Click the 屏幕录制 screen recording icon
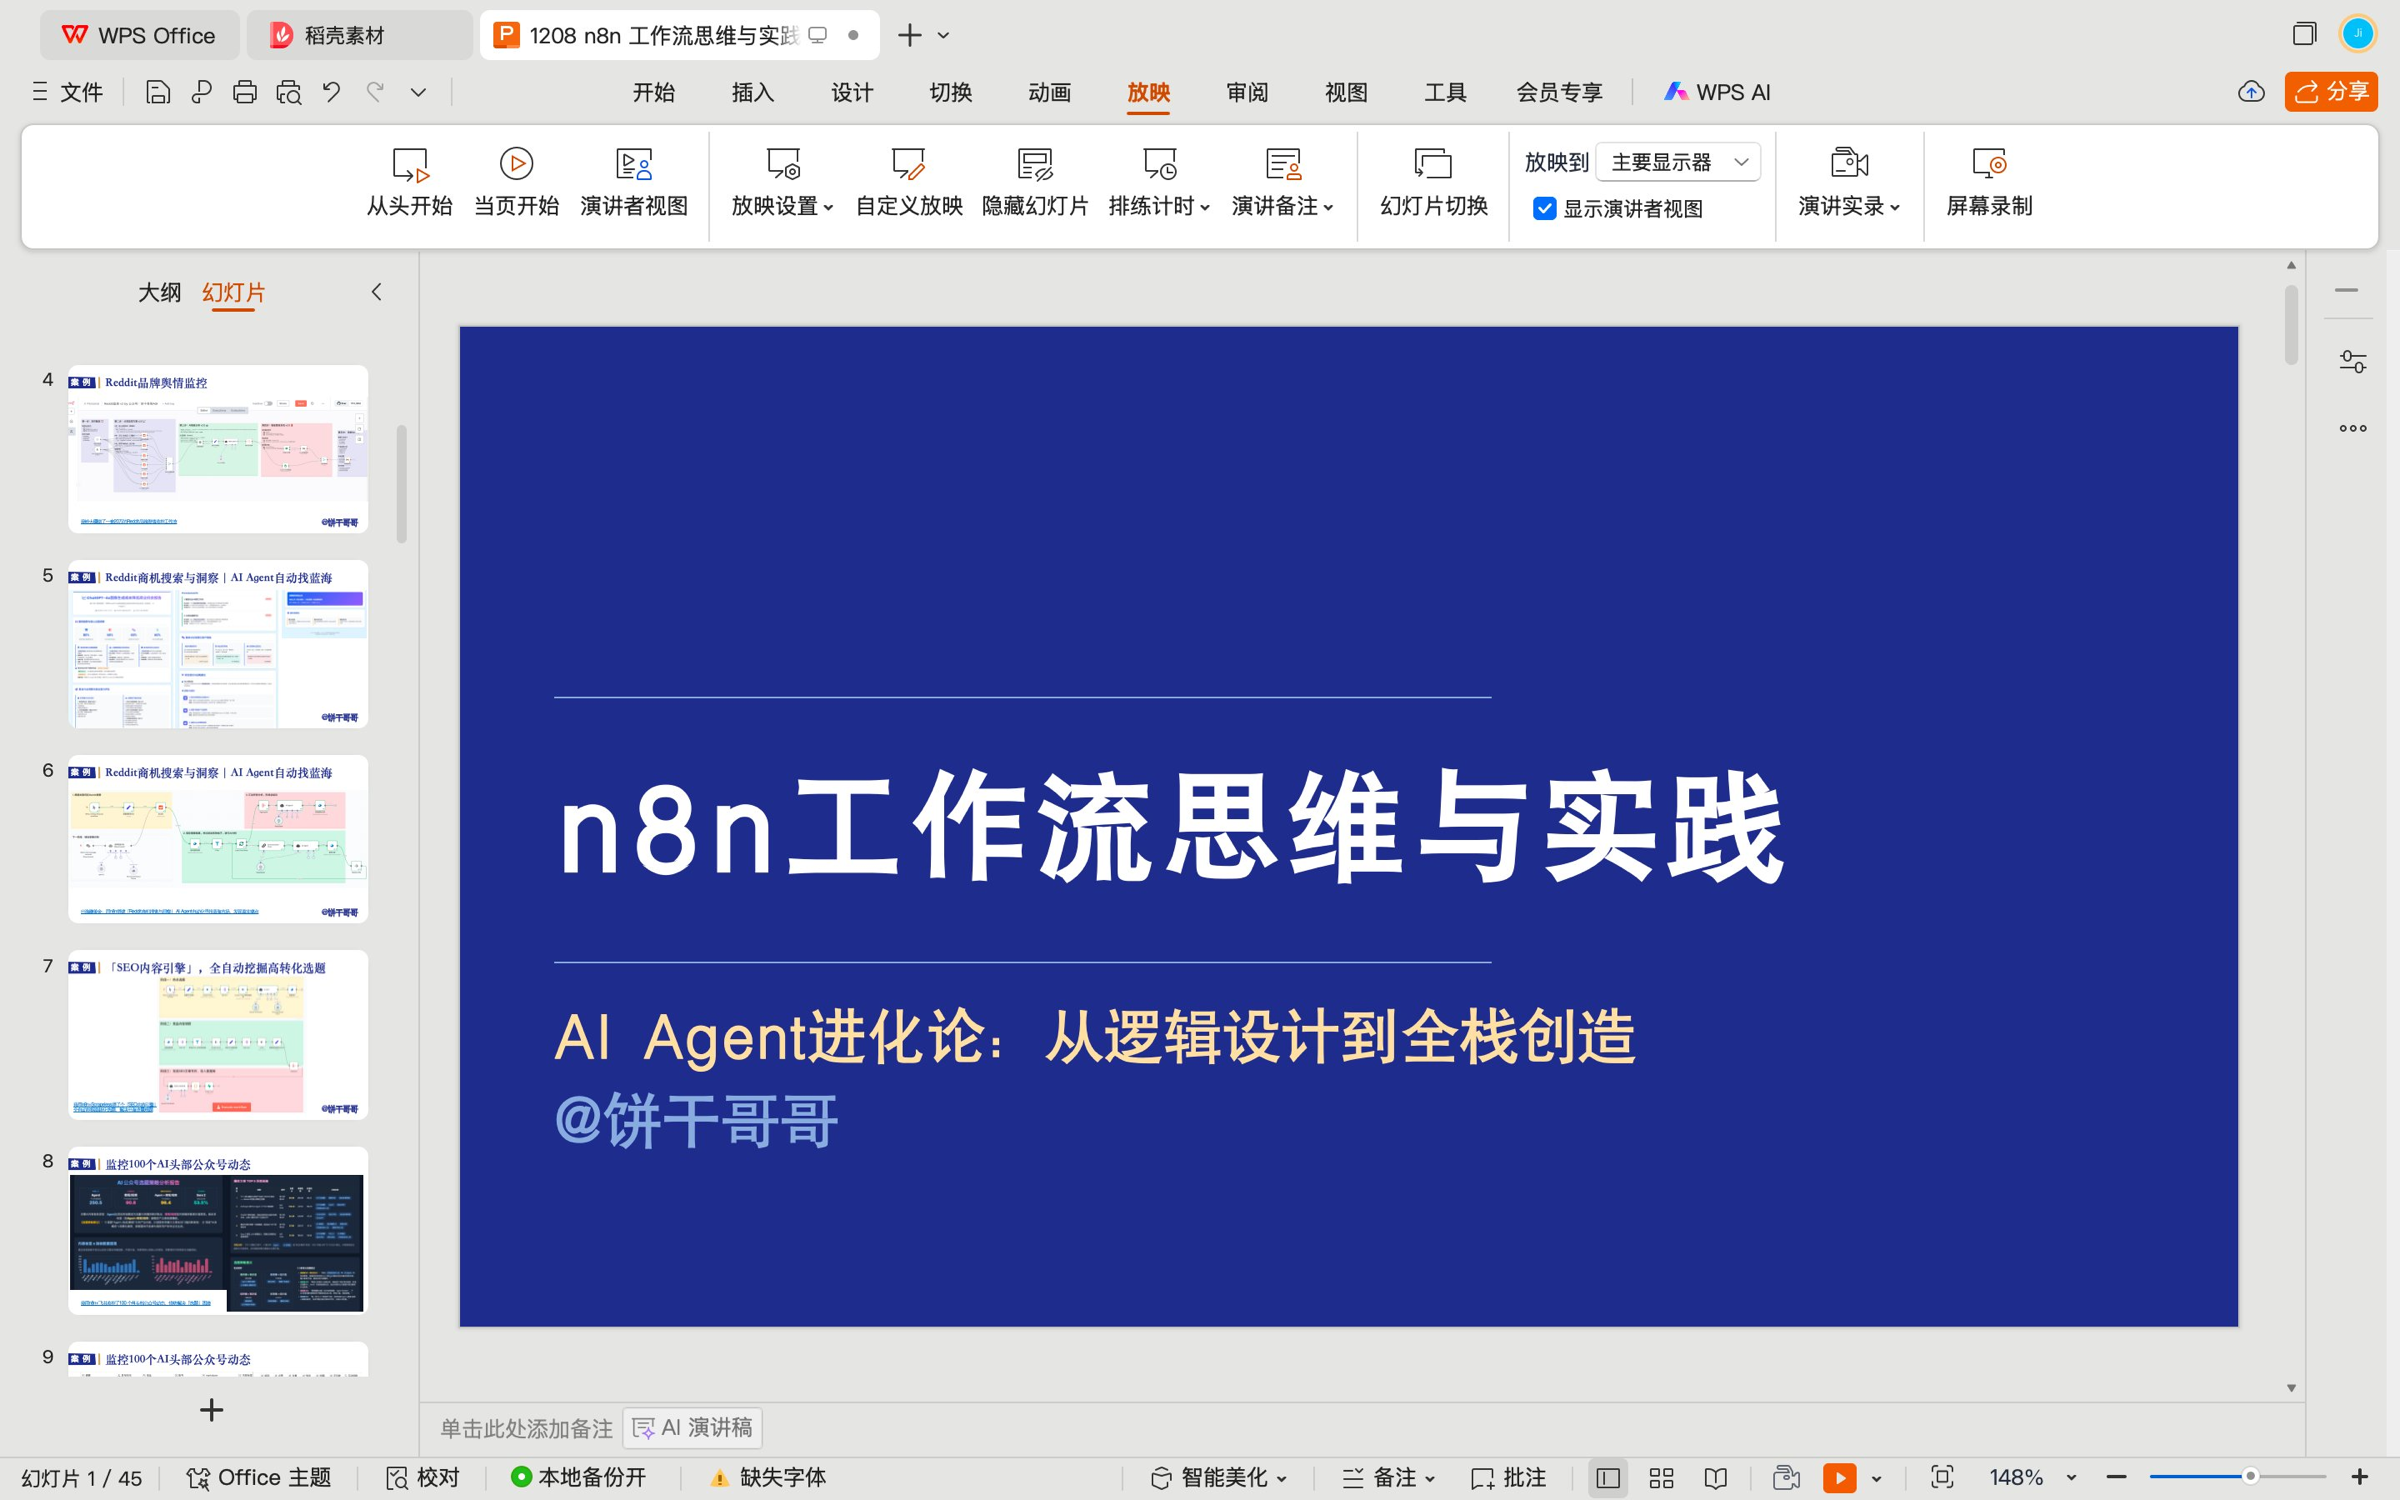The image size is (2400, 1500). [1988, 165]
